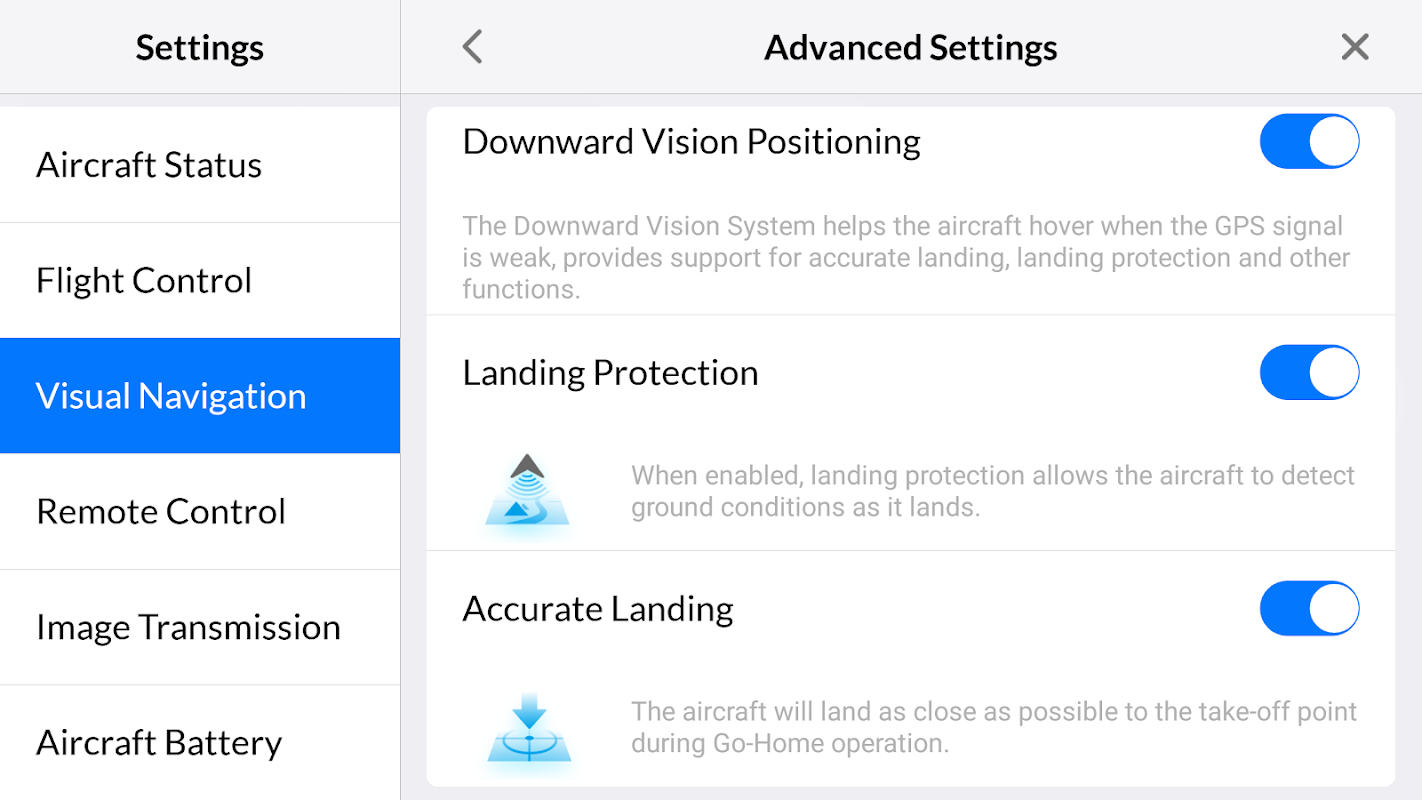Image resolution: width=1422 pixels, height=800 pixels.
Task: Click the Accurate Landing illustration icon
Action: click(529, 728)
